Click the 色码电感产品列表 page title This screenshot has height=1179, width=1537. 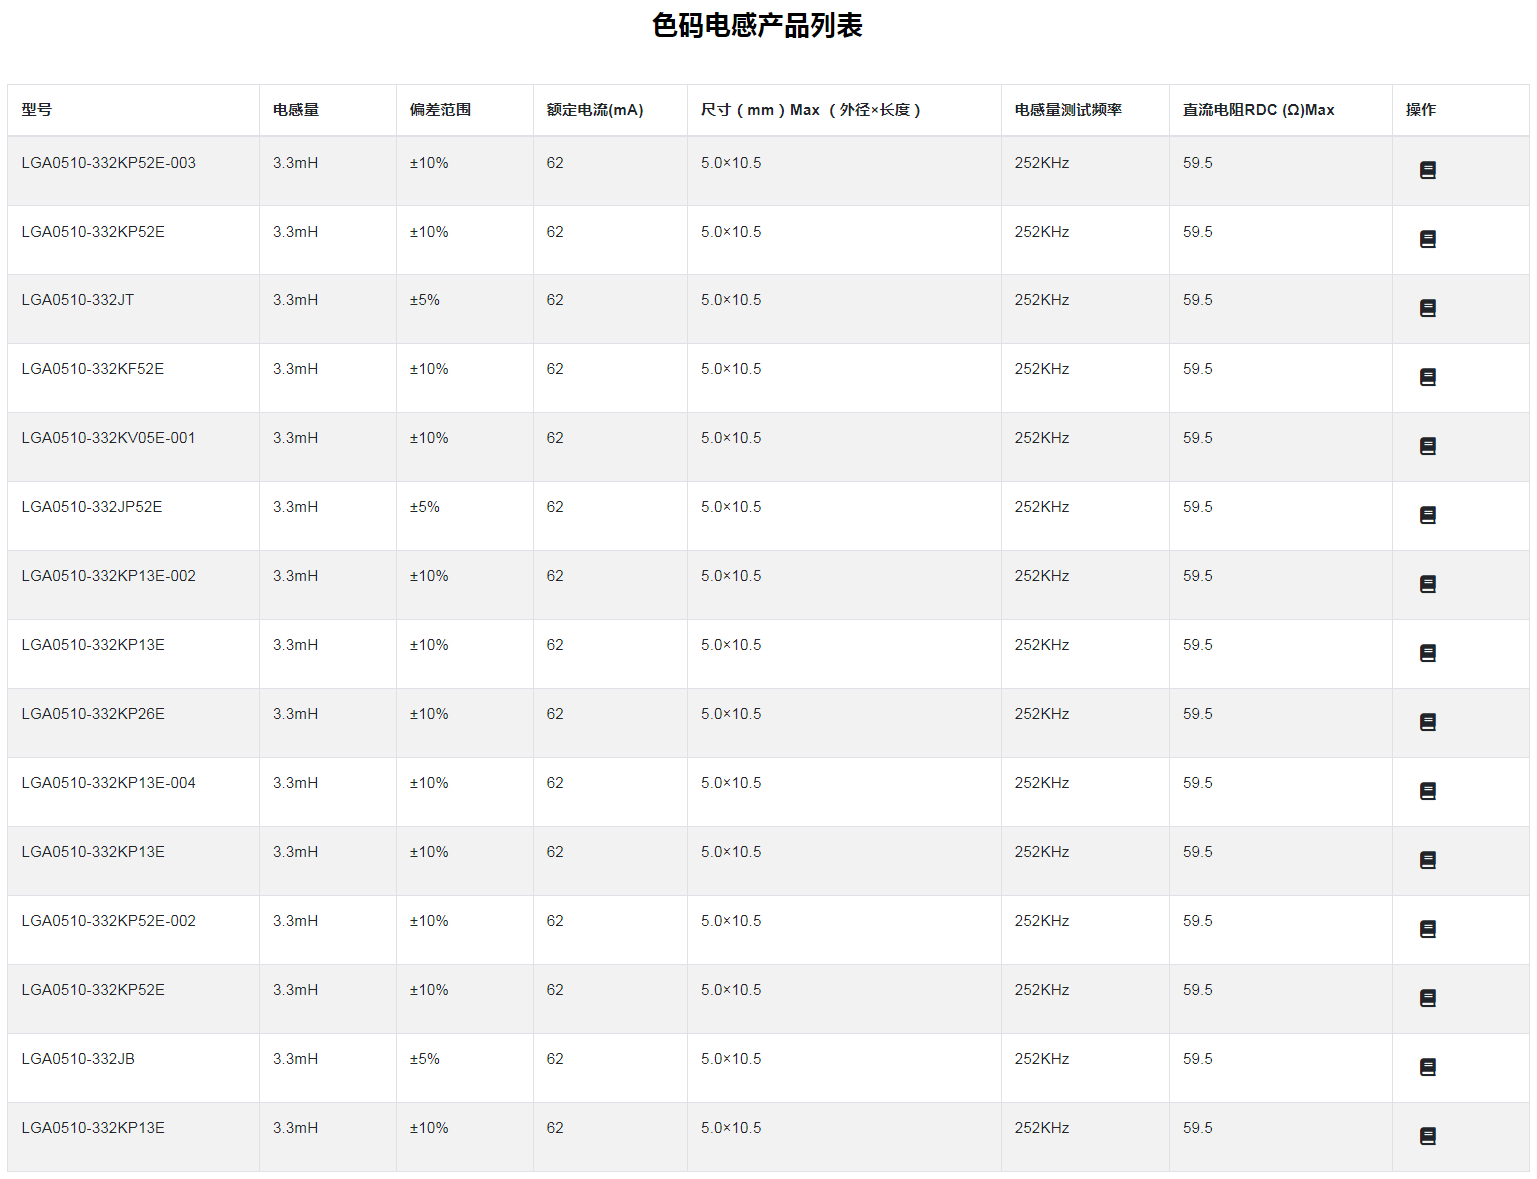757,25
